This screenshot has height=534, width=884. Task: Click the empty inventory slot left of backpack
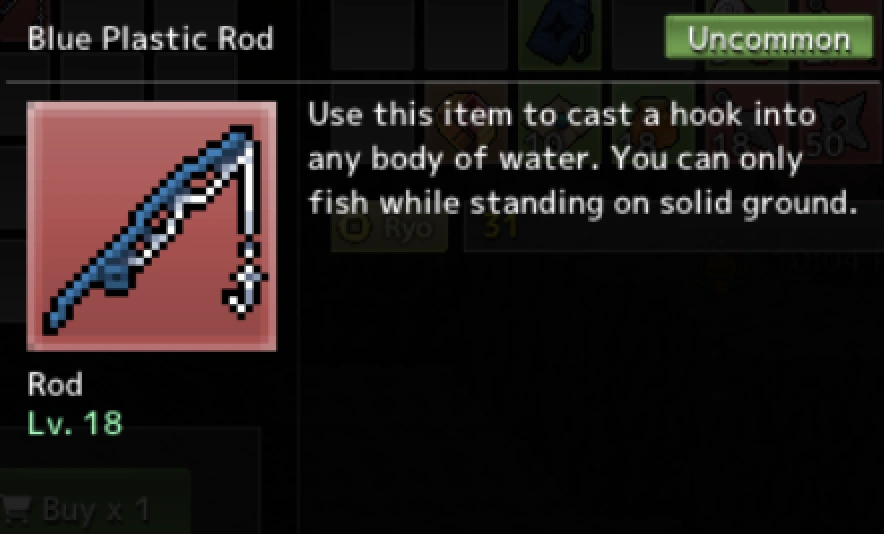point(466,35)
